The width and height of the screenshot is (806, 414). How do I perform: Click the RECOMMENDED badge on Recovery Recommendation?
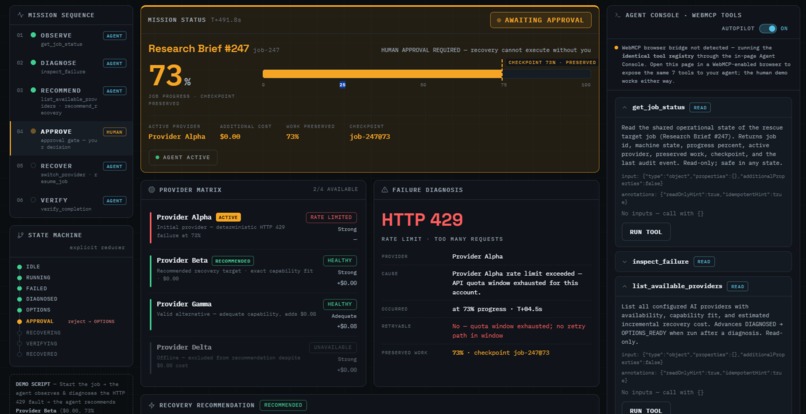click(283, 405)
